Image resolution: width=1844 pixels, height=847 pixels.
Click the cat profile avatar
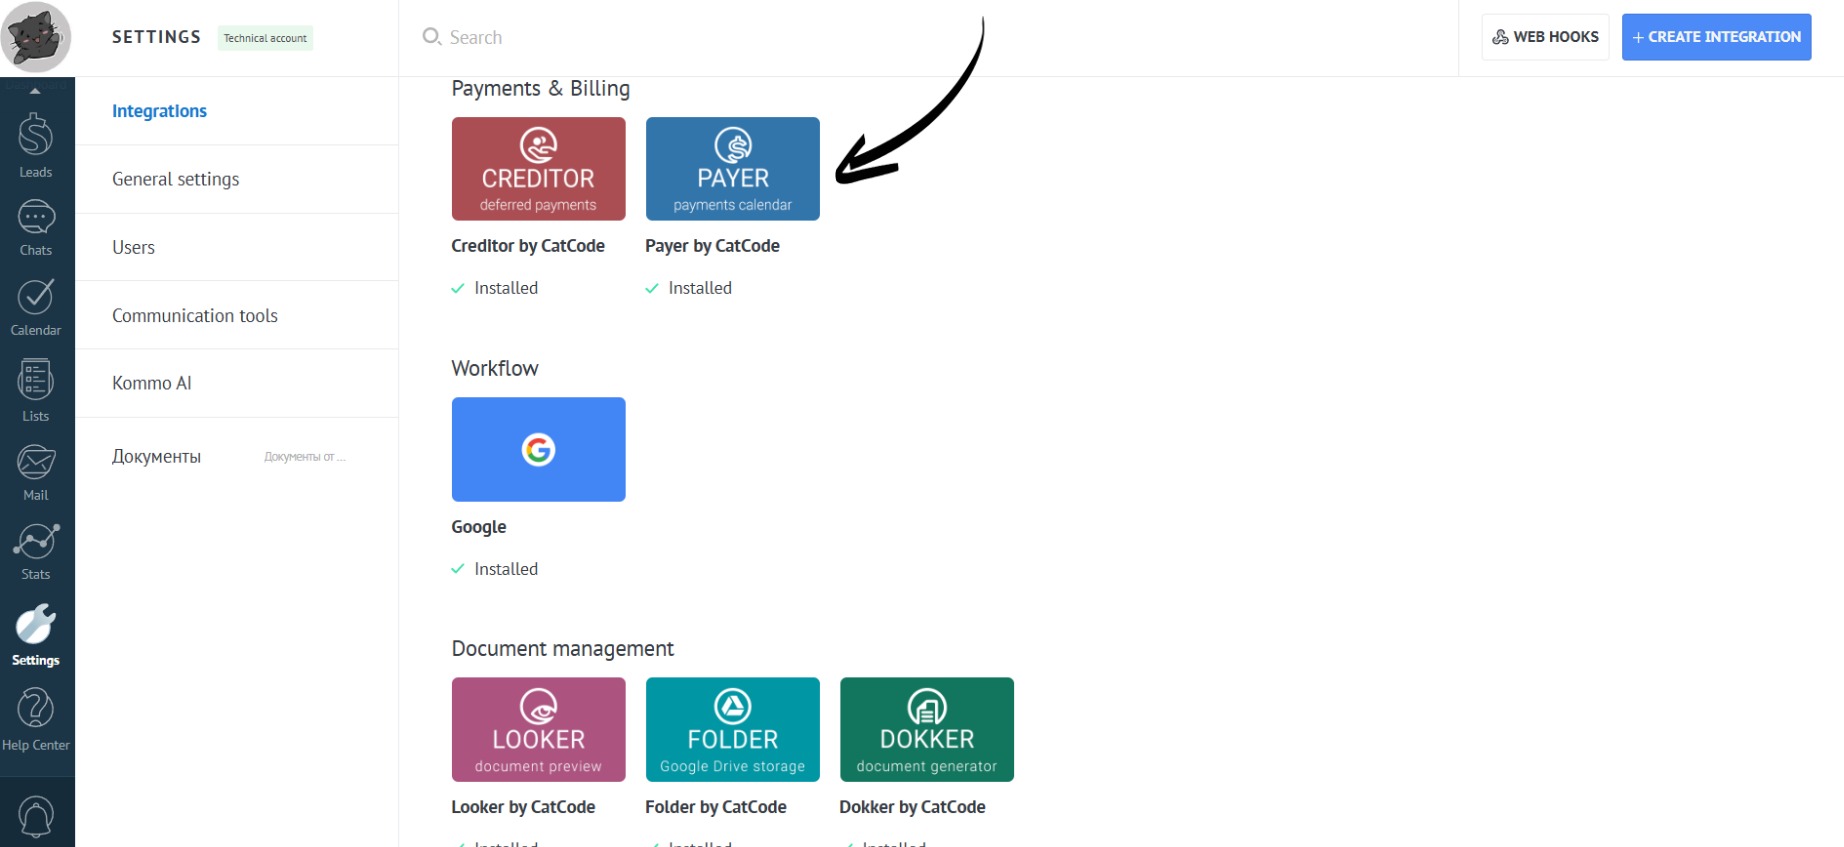tap(37, 37)
